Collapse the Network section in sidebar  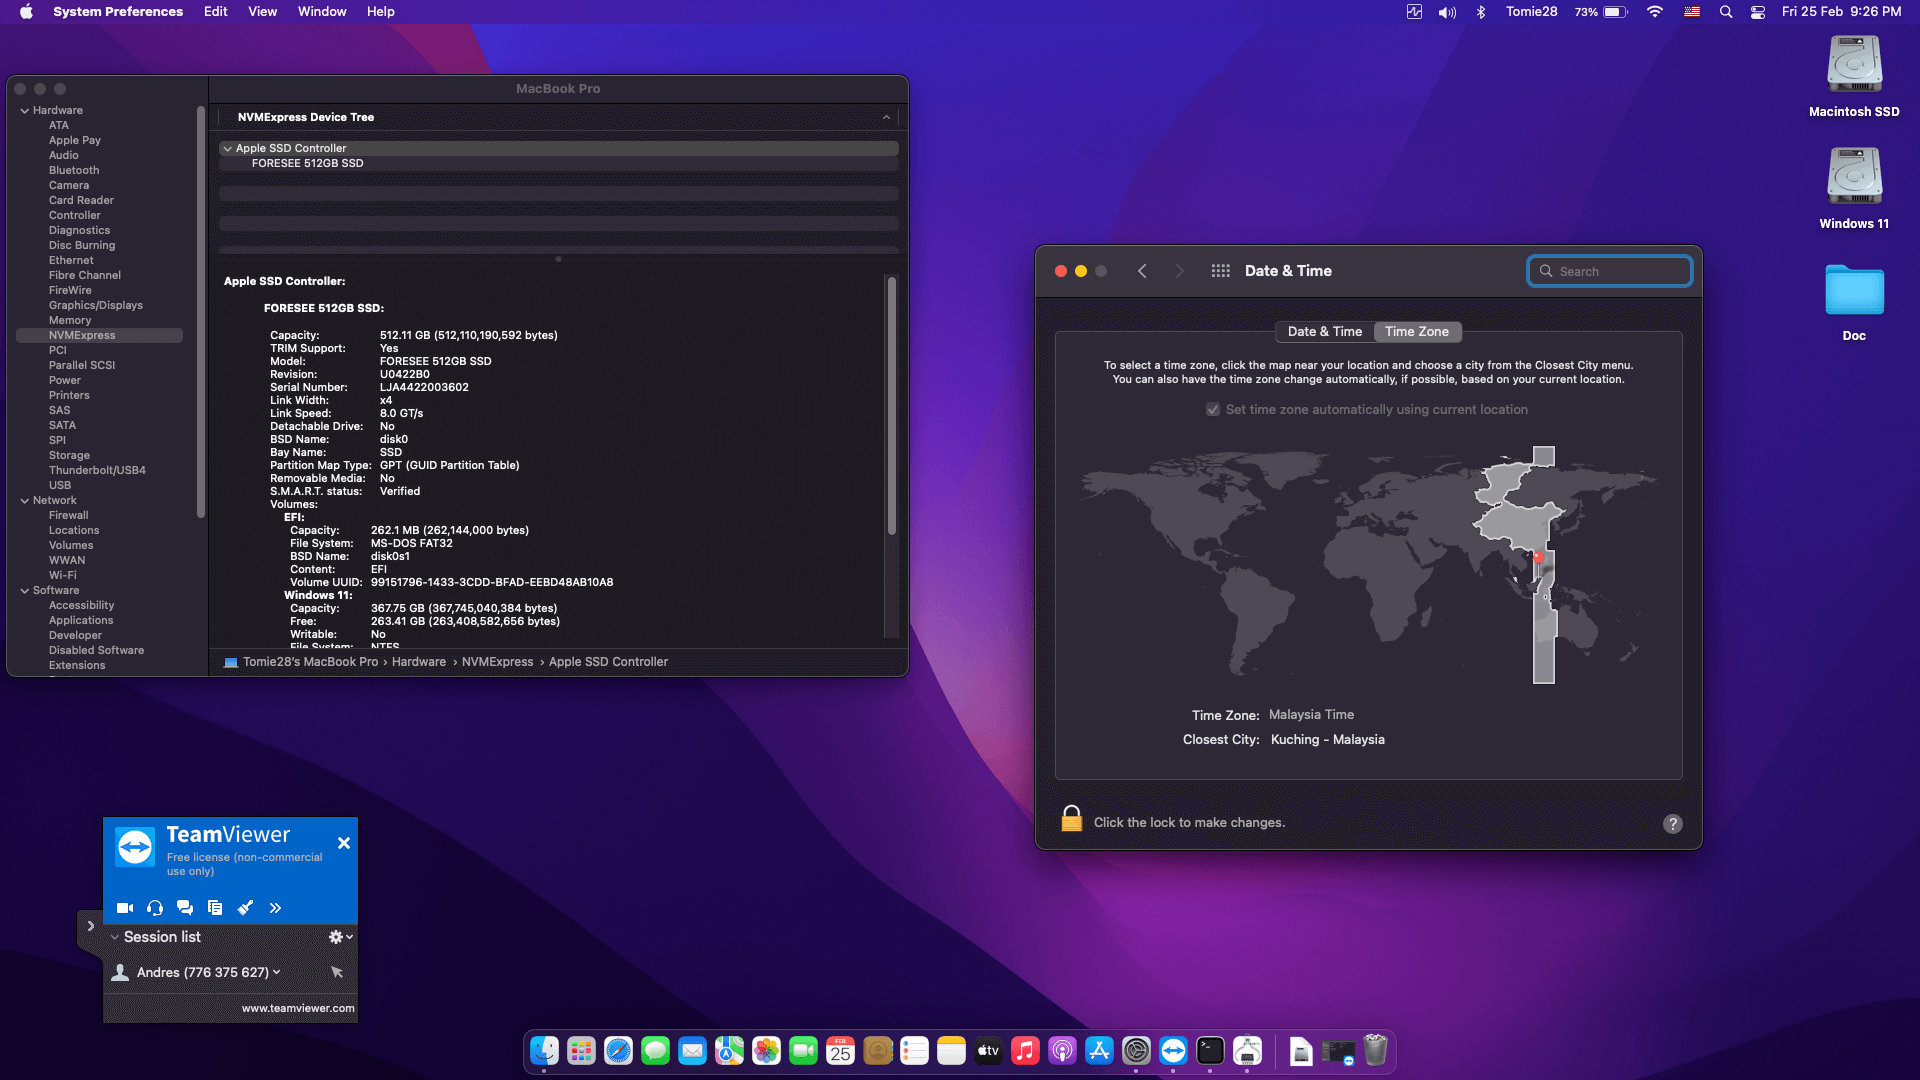pyautogui.click(x=24, y=501)
